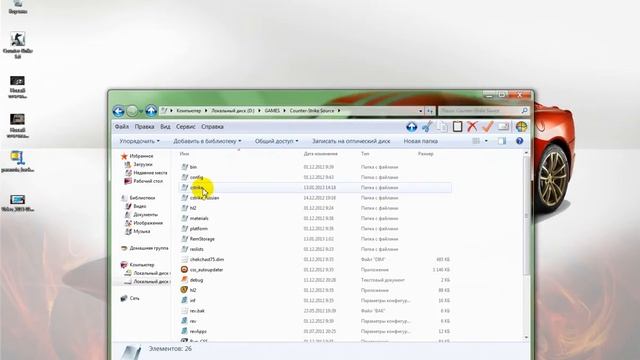Select the RemStorage folder
The height and width of the screenshot is (360, 640).
tap(202, 239)
